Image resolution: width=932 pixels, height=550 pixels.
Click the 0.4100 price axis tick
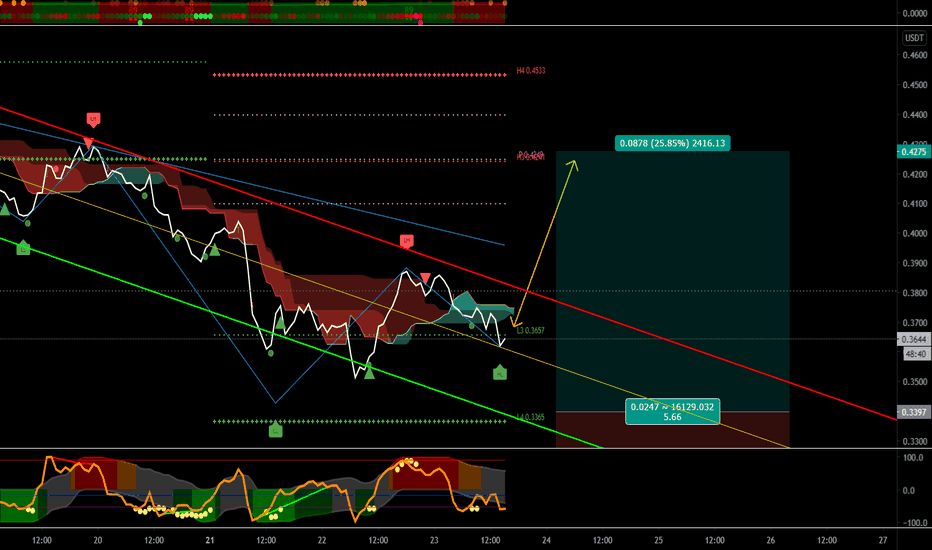coord(914,203)
